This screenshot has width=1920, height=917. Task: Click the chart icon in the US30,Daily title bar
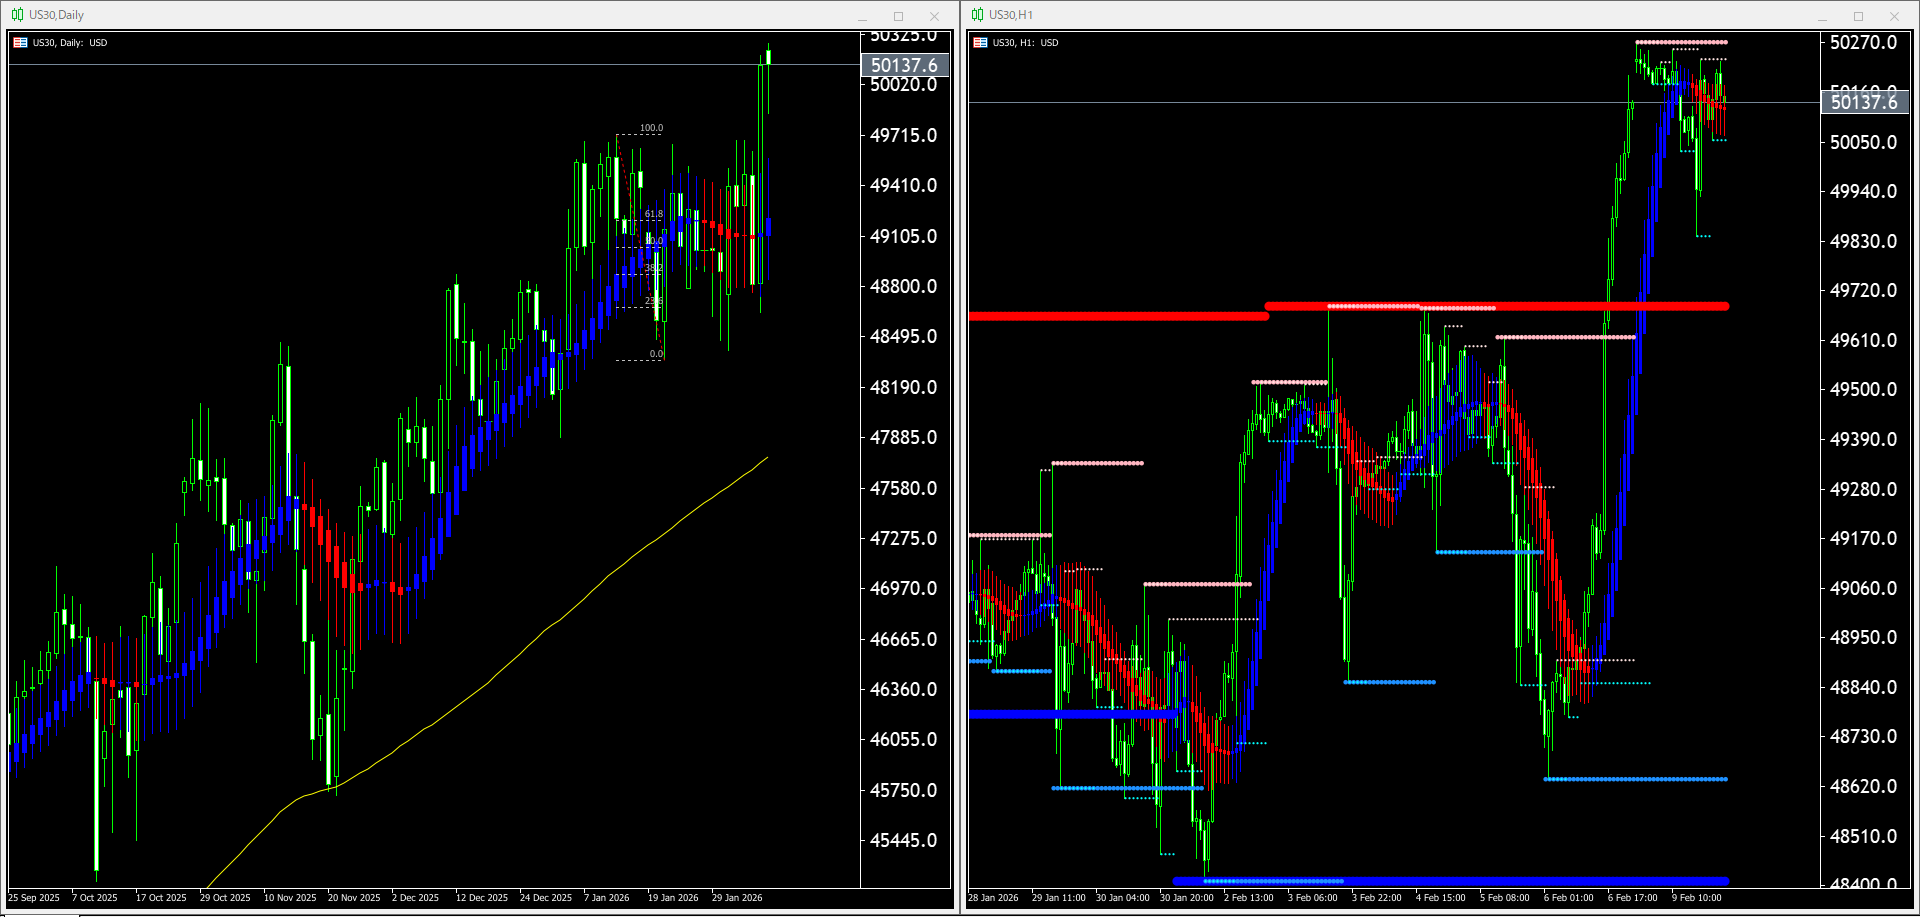tap(17, 15)
